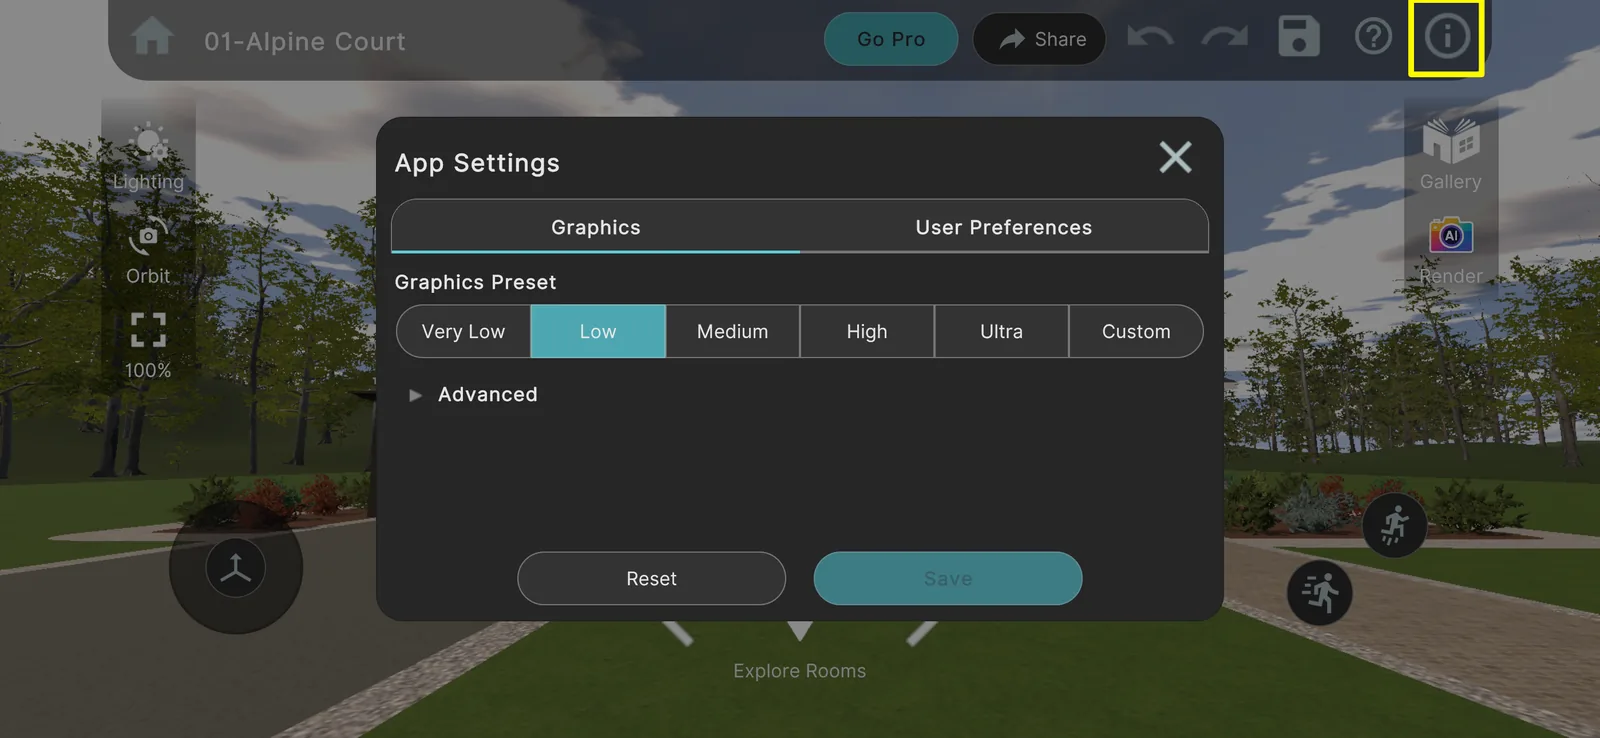This screenshot has width=1600, height=738.
Task: Select the Medium graphics preset
Action: 732,331
